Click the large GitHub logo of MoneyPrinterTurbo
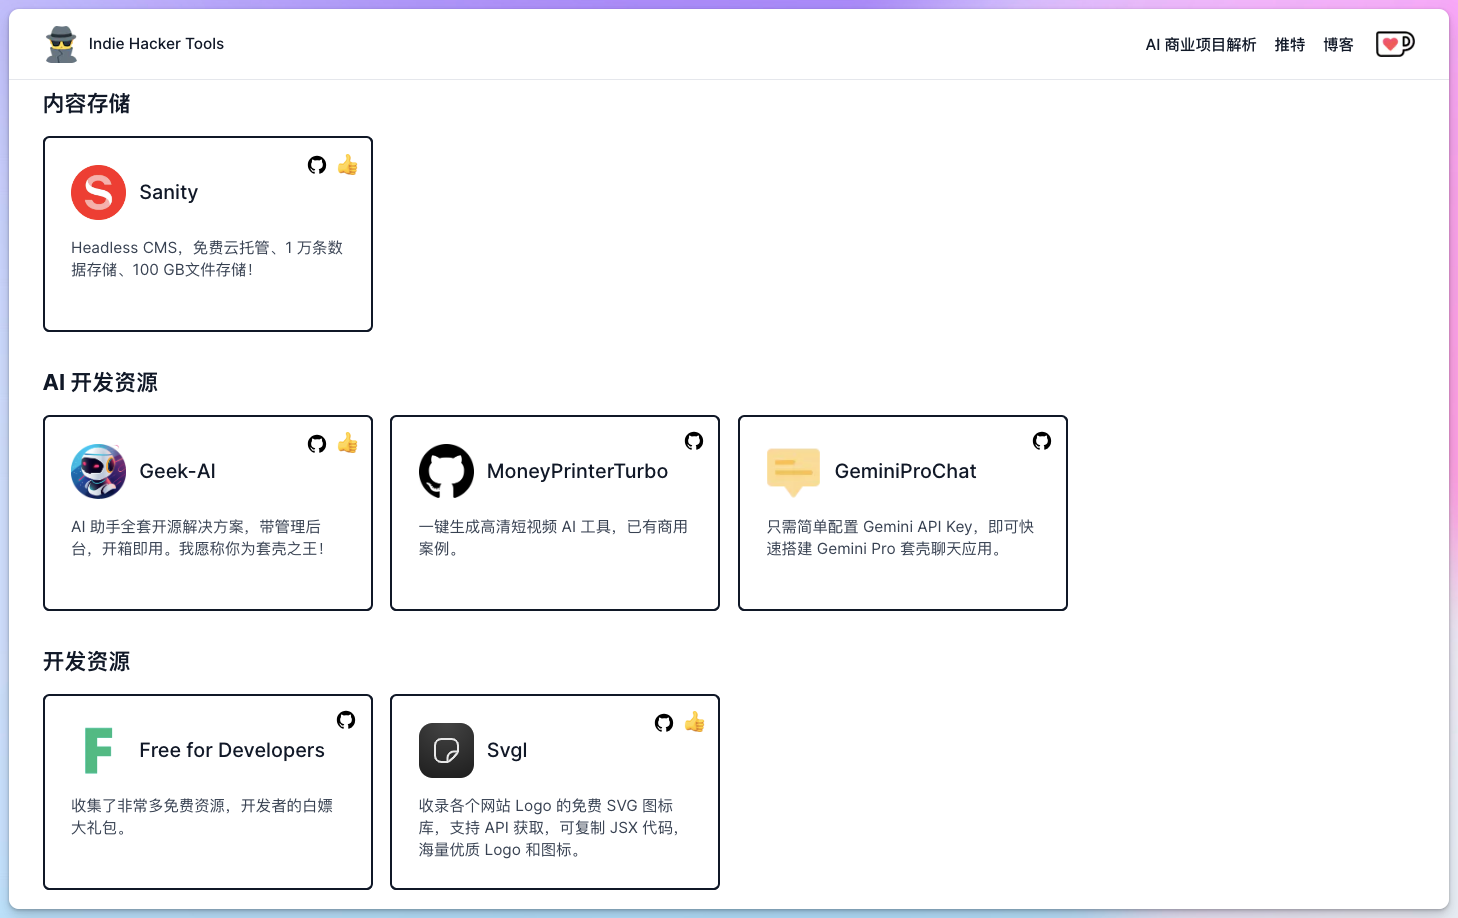This screenshot has width=1458, height=918. (446, 471)
